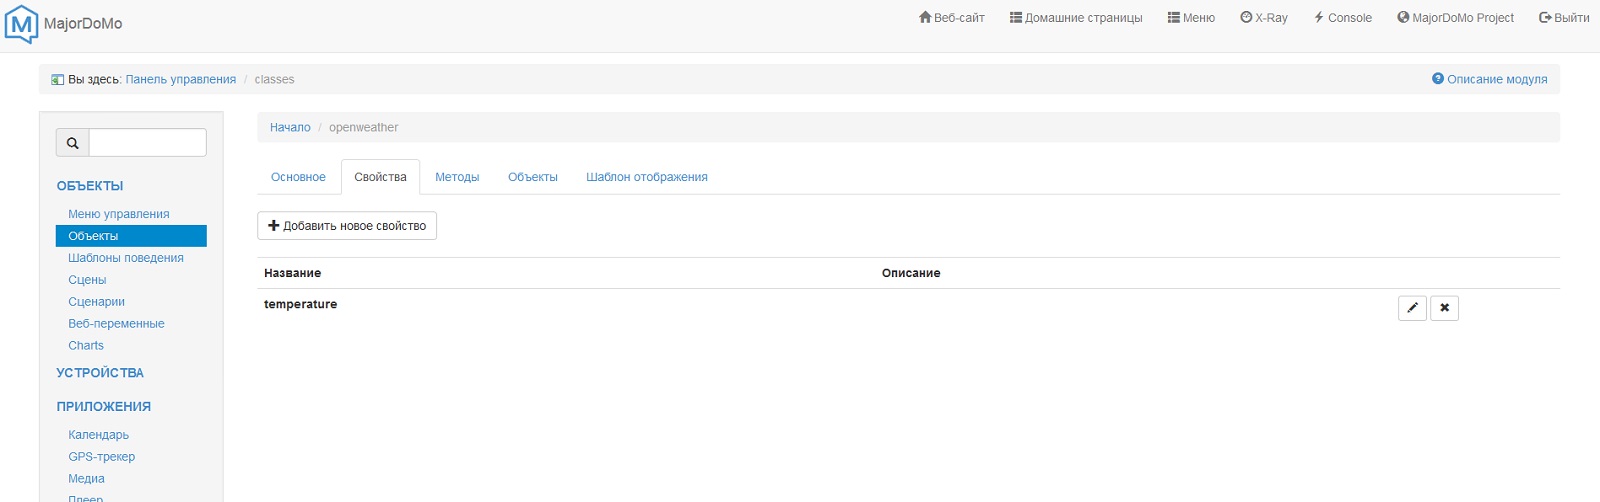Open Charts in the sidebar
The height and width of the screenshot is (502, 1600).
point(86,346)
